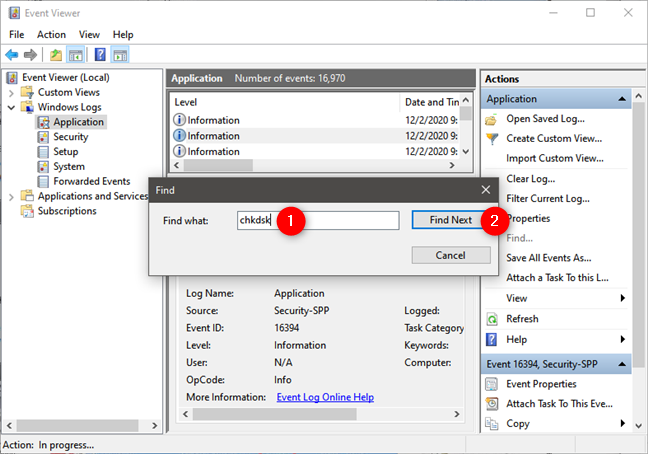Viewport: 648px width, 454px height.
Task: Toggle the Show/Hide Console Tree icon
Action: pyautogui.click(x=76, y=55)
